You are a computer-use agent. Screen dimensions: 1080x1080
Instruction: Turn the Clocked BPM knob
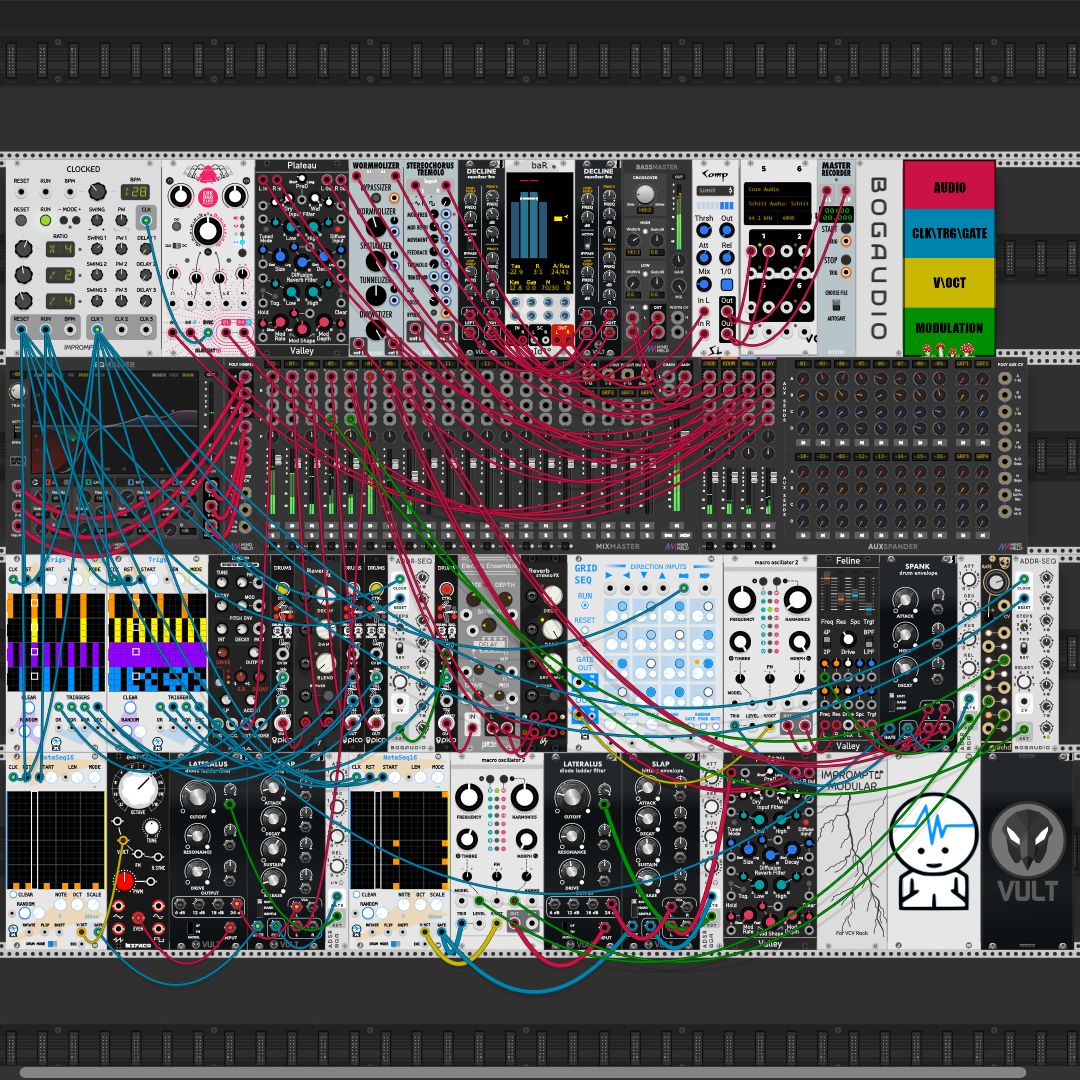98,191
